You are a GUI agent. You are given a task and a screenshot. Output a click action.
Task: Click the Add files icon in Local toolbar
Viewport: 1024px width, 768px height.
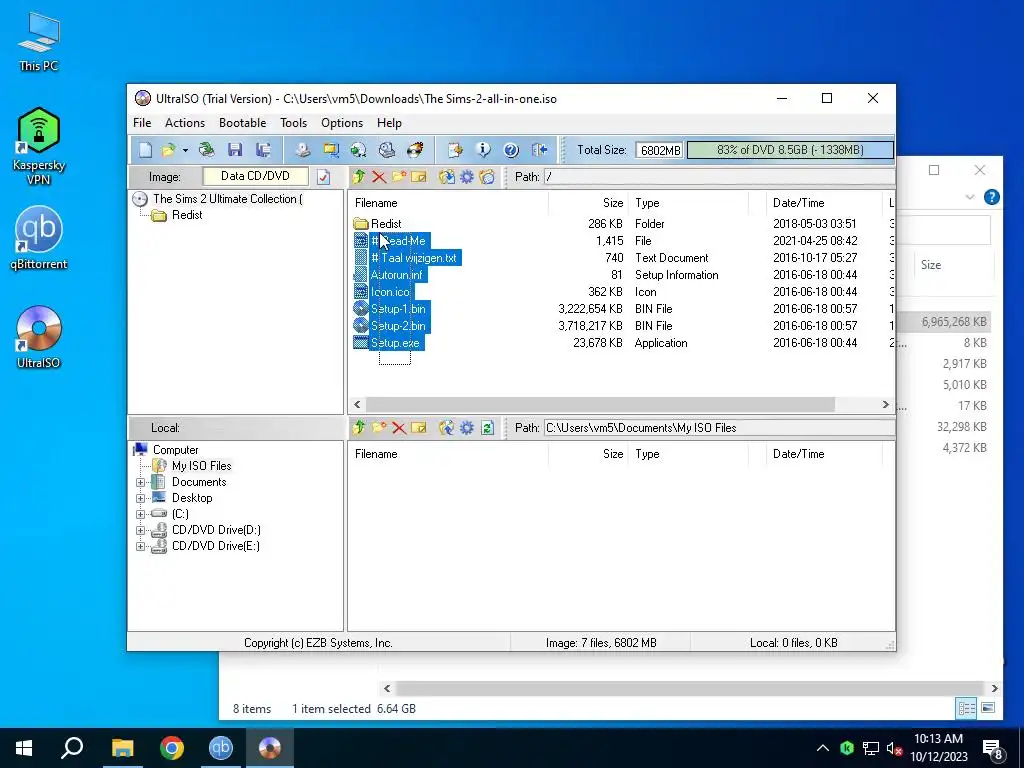tap(447, 428)
